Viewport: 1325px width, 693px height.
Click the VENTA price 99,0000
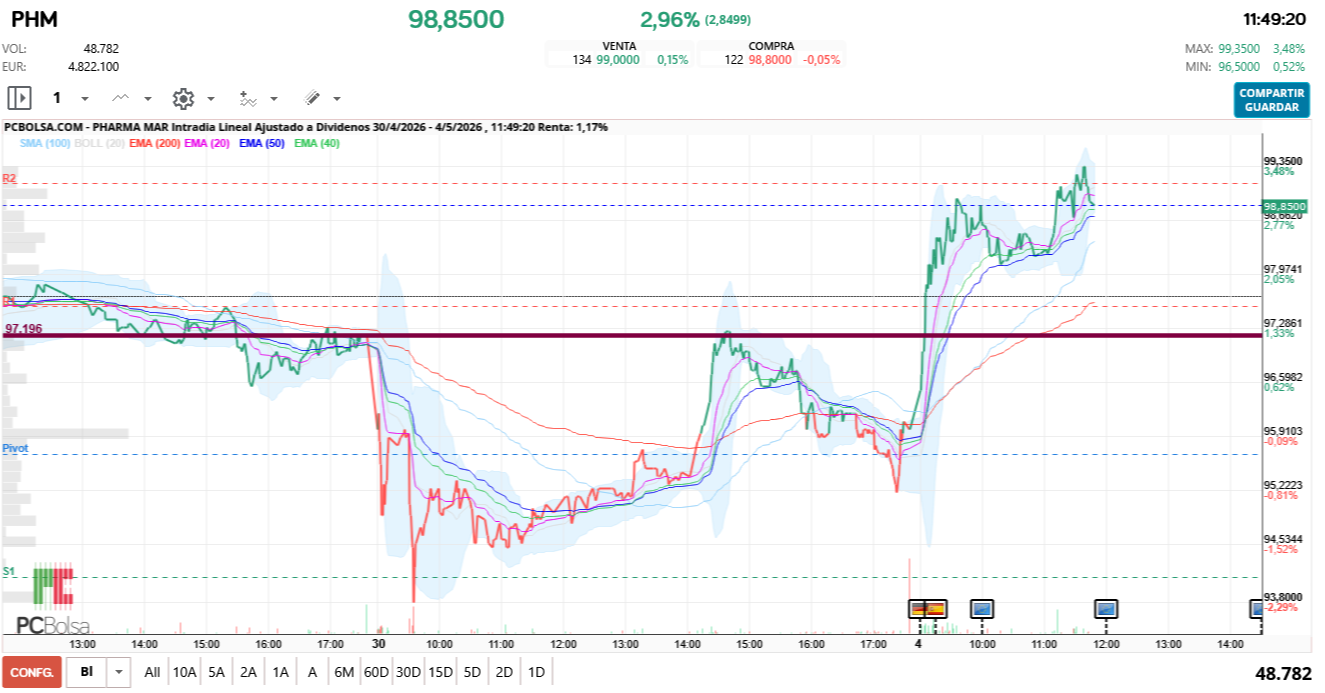618,60
